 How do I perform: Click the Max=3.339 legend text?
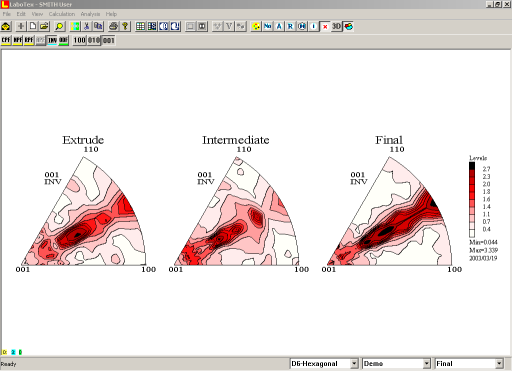(x=483, y=250)
